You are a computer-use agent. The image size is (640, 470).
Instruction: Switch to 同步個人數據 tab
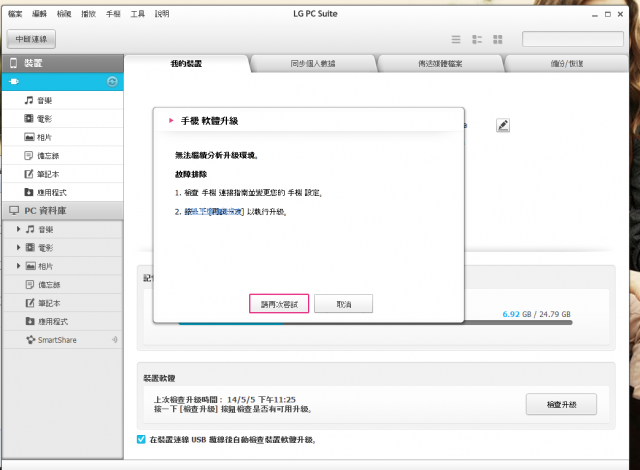tap(313, 64)
